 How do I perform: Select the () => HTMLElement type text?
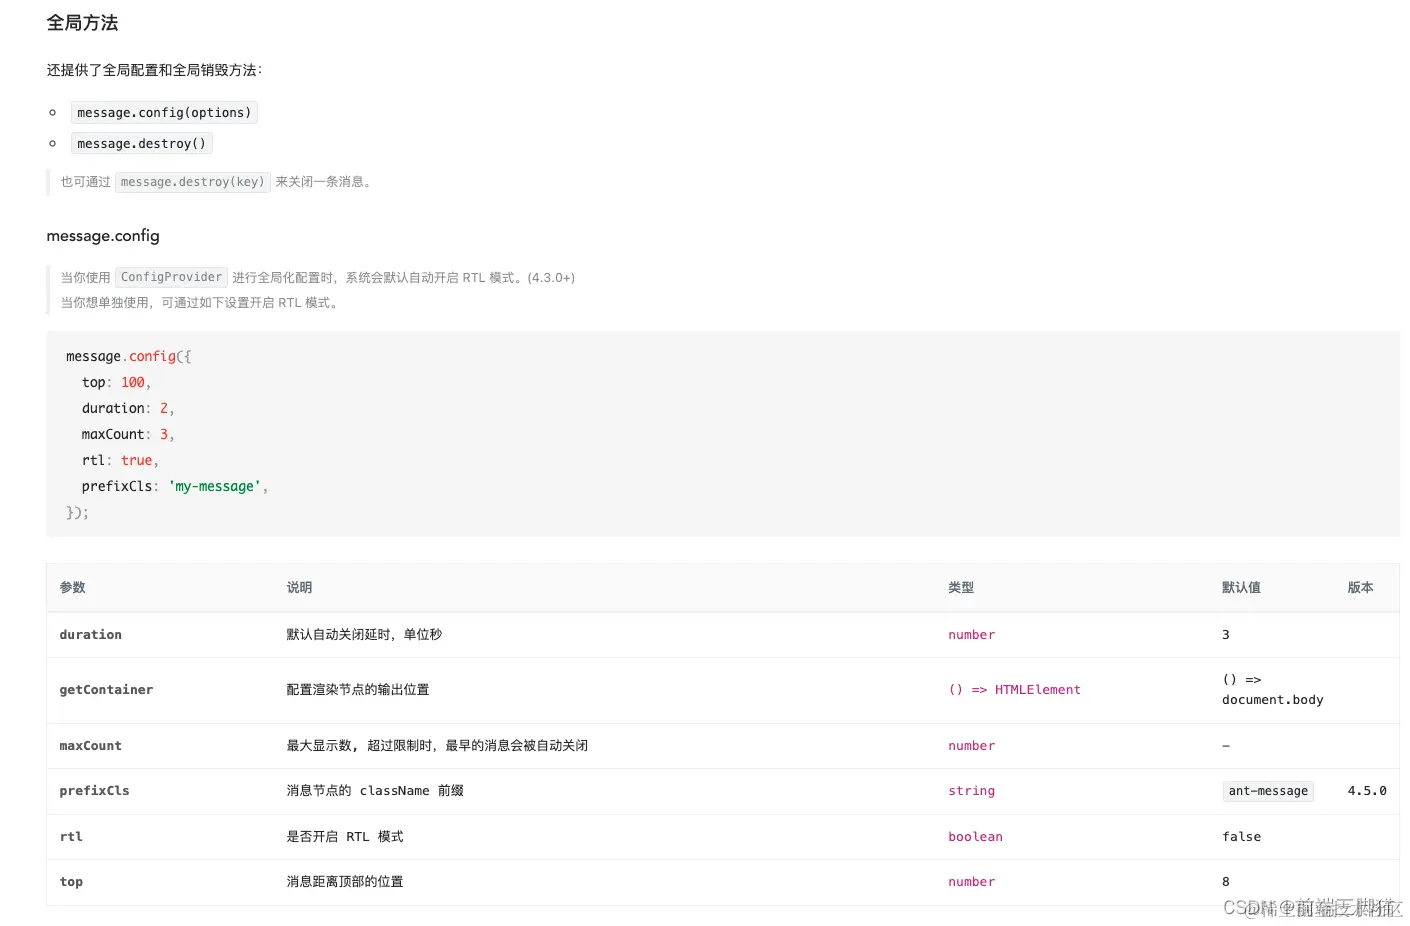[1014, 689]
